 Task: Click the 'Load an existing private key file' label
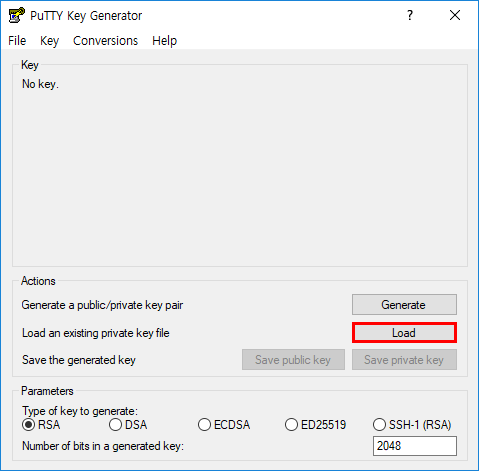[96, 333]
